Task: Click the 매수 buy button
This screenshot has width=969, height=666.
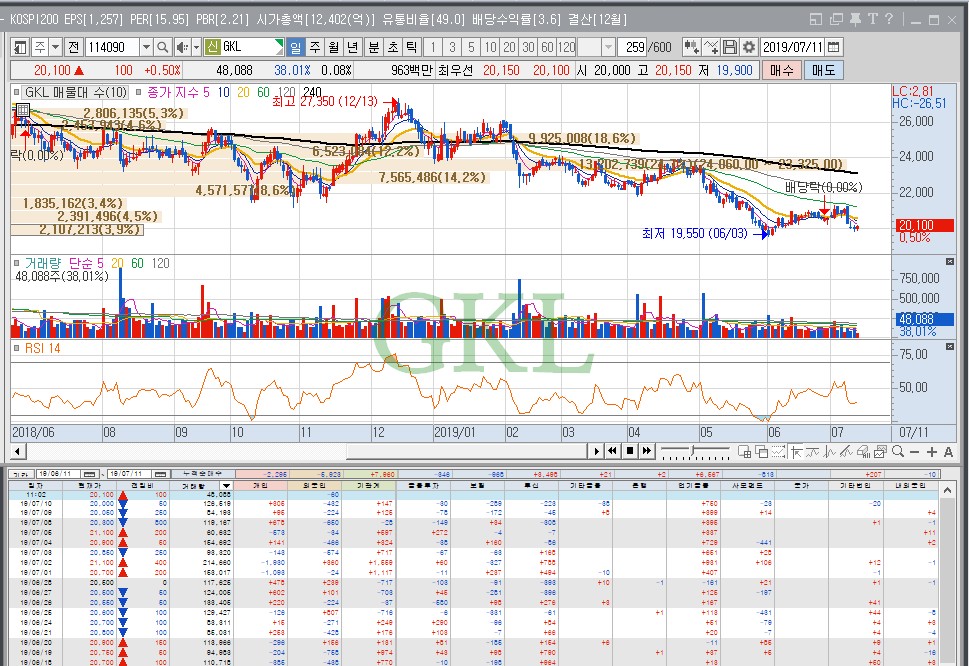Action: coord(782,70)
